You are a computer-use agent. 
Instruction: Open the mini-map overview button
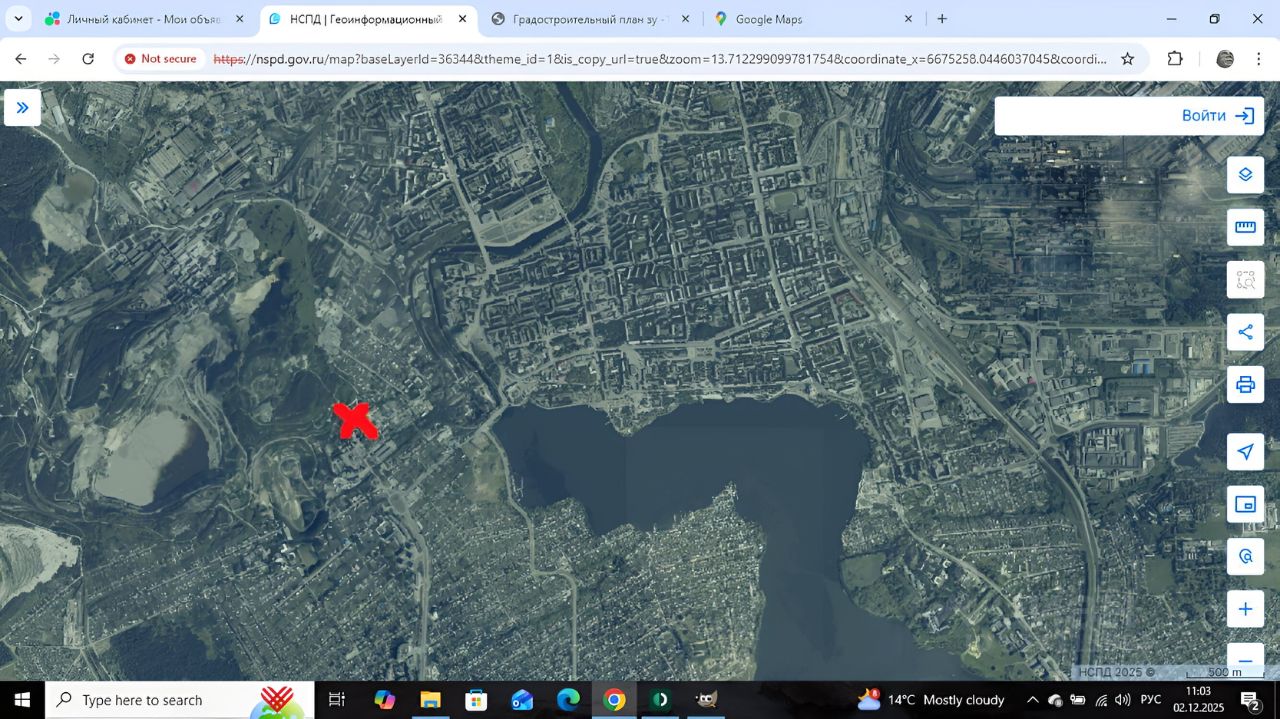pos(1245,504)
